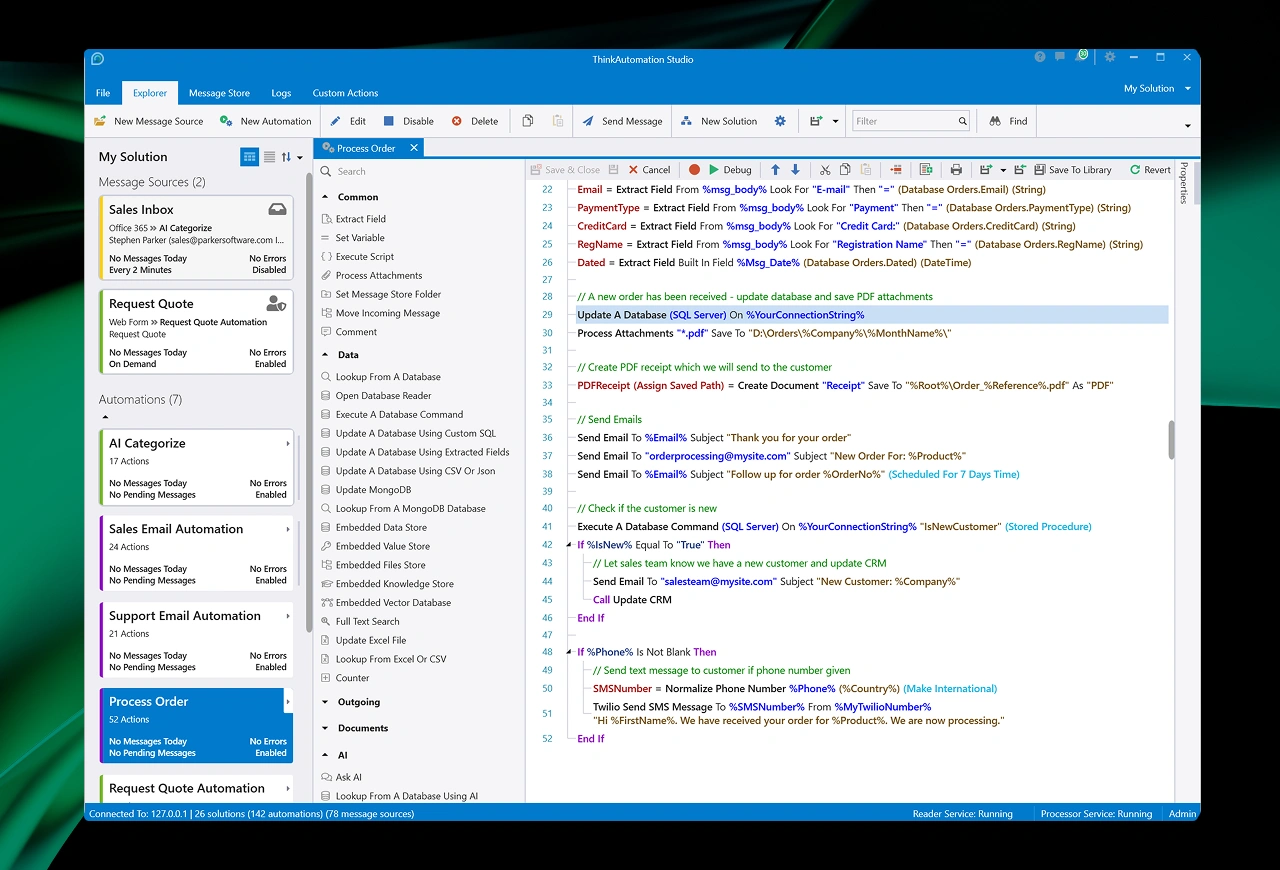The height and width of the screenshot is (870, 1280).
Task: Collapse the If %IsNew% block on line 42
Action: [569, 545]
